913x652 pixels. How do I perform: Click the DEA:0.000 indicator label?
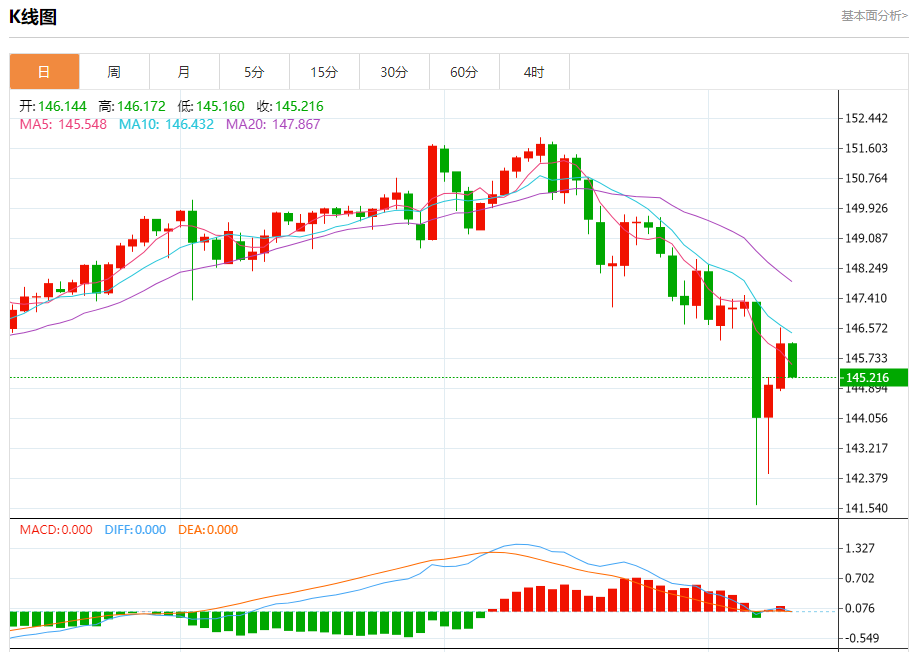tap(208, 530)
